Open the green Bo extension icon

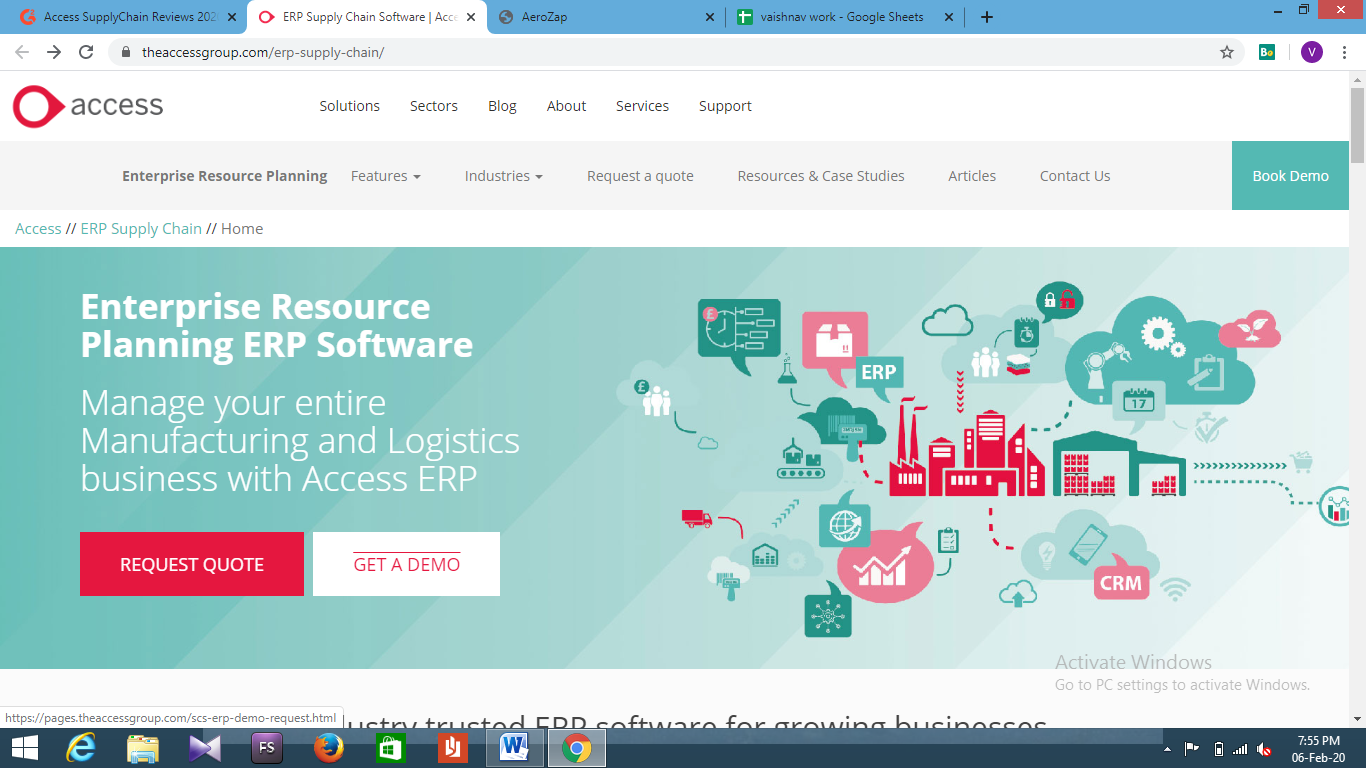click(1267, 52)
